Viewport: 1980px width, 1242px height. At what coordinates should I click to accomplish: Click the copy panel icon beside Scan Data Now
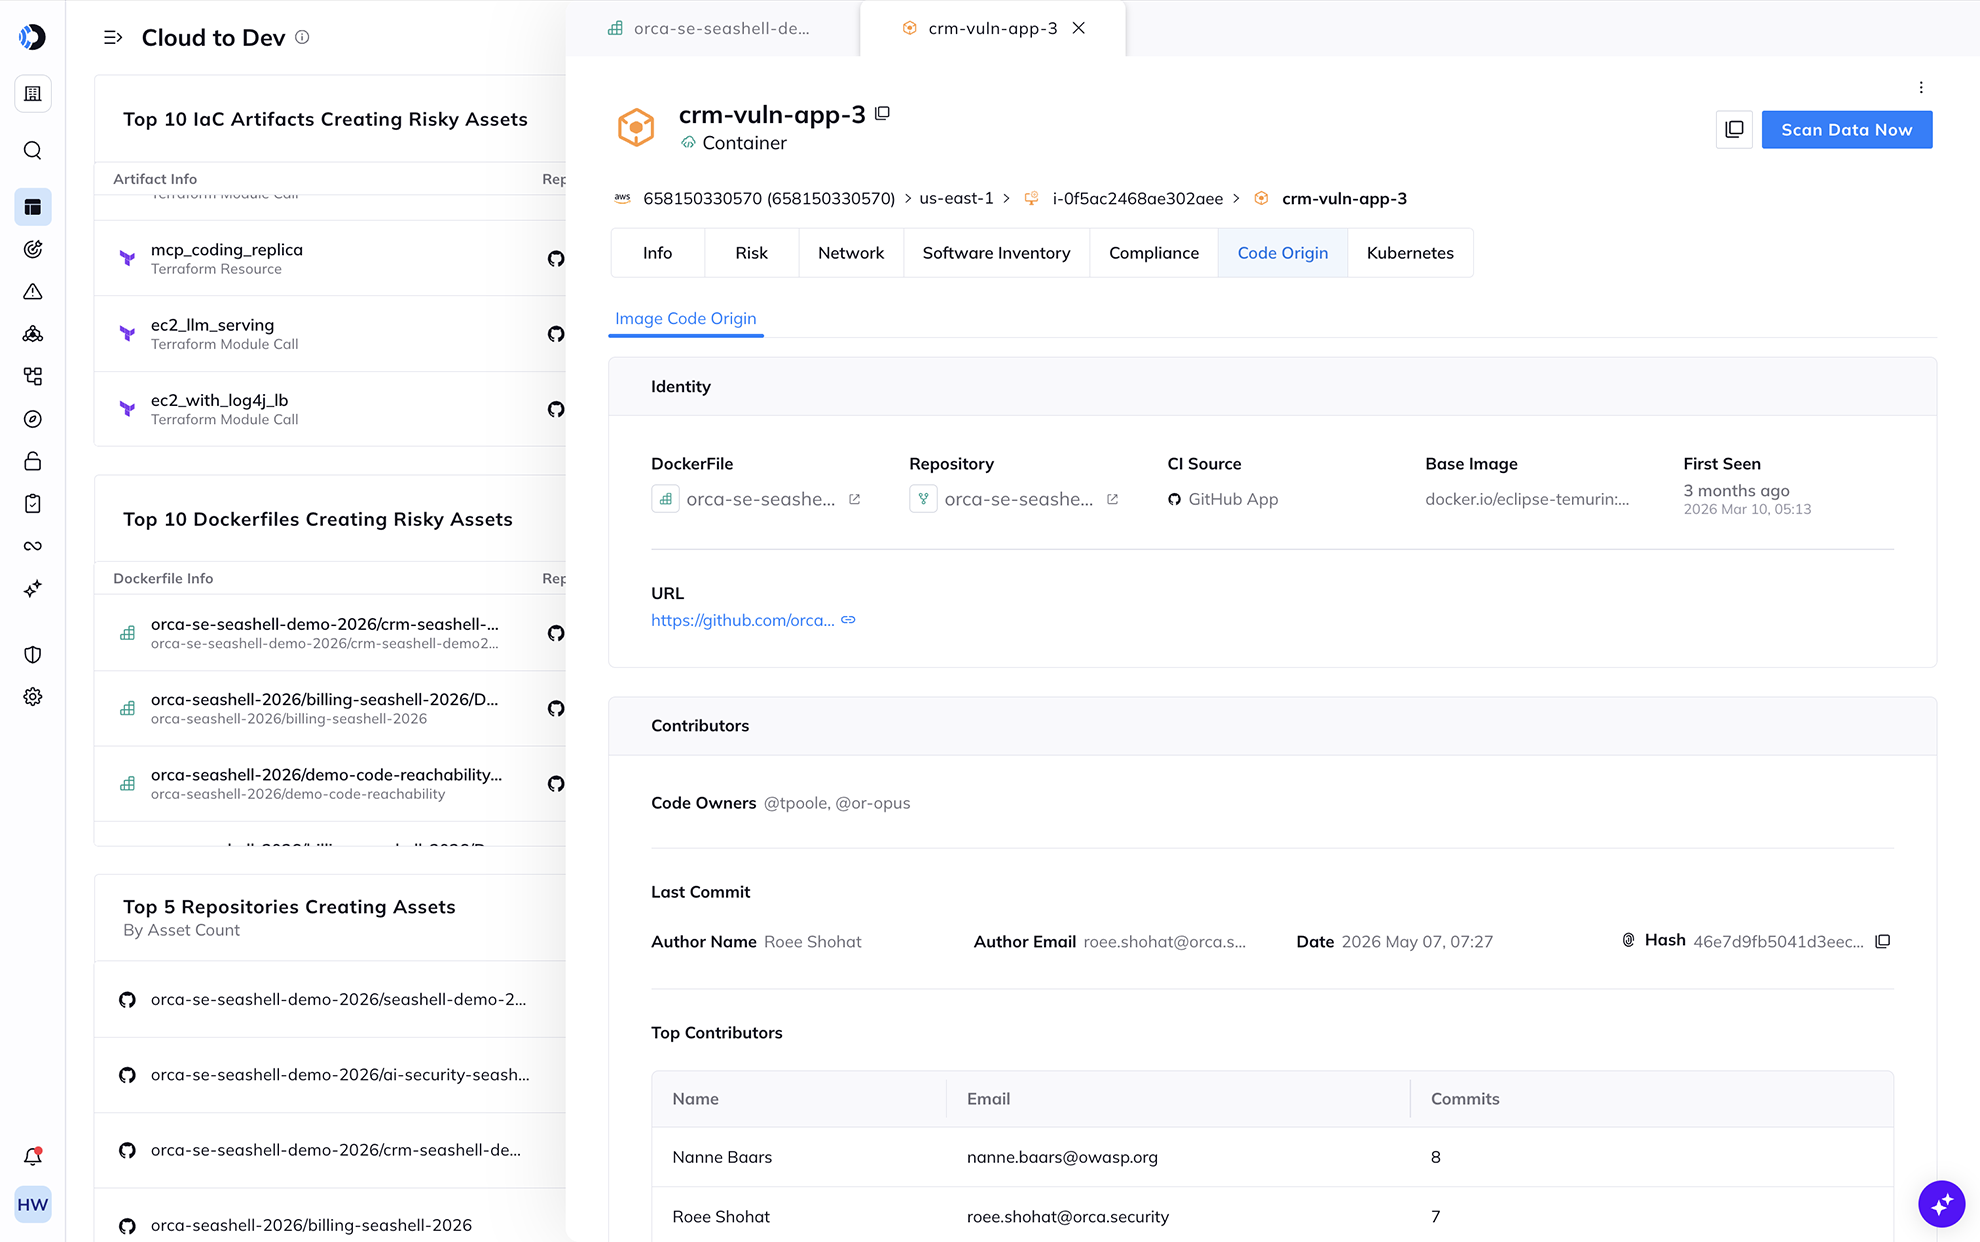tap(1734, 130)
